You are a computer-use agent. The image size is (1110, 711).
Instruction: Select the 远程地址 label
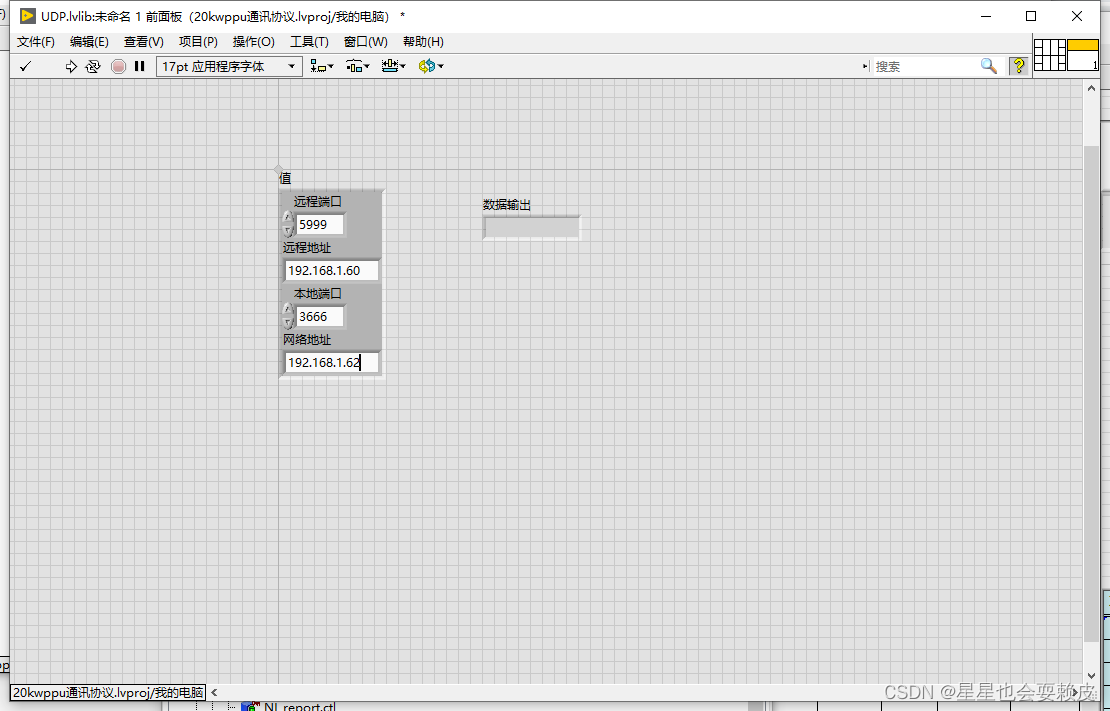point(307,248)
